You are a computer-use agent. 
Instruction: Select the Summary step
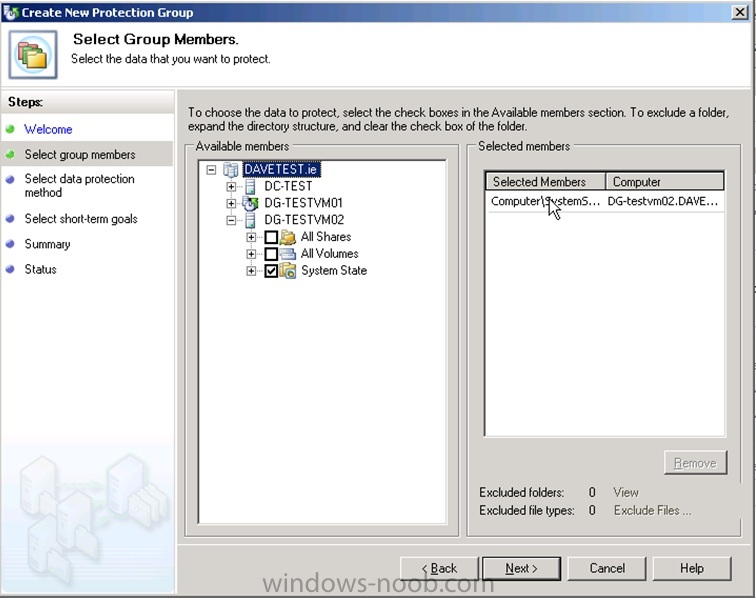click(47, 244)
